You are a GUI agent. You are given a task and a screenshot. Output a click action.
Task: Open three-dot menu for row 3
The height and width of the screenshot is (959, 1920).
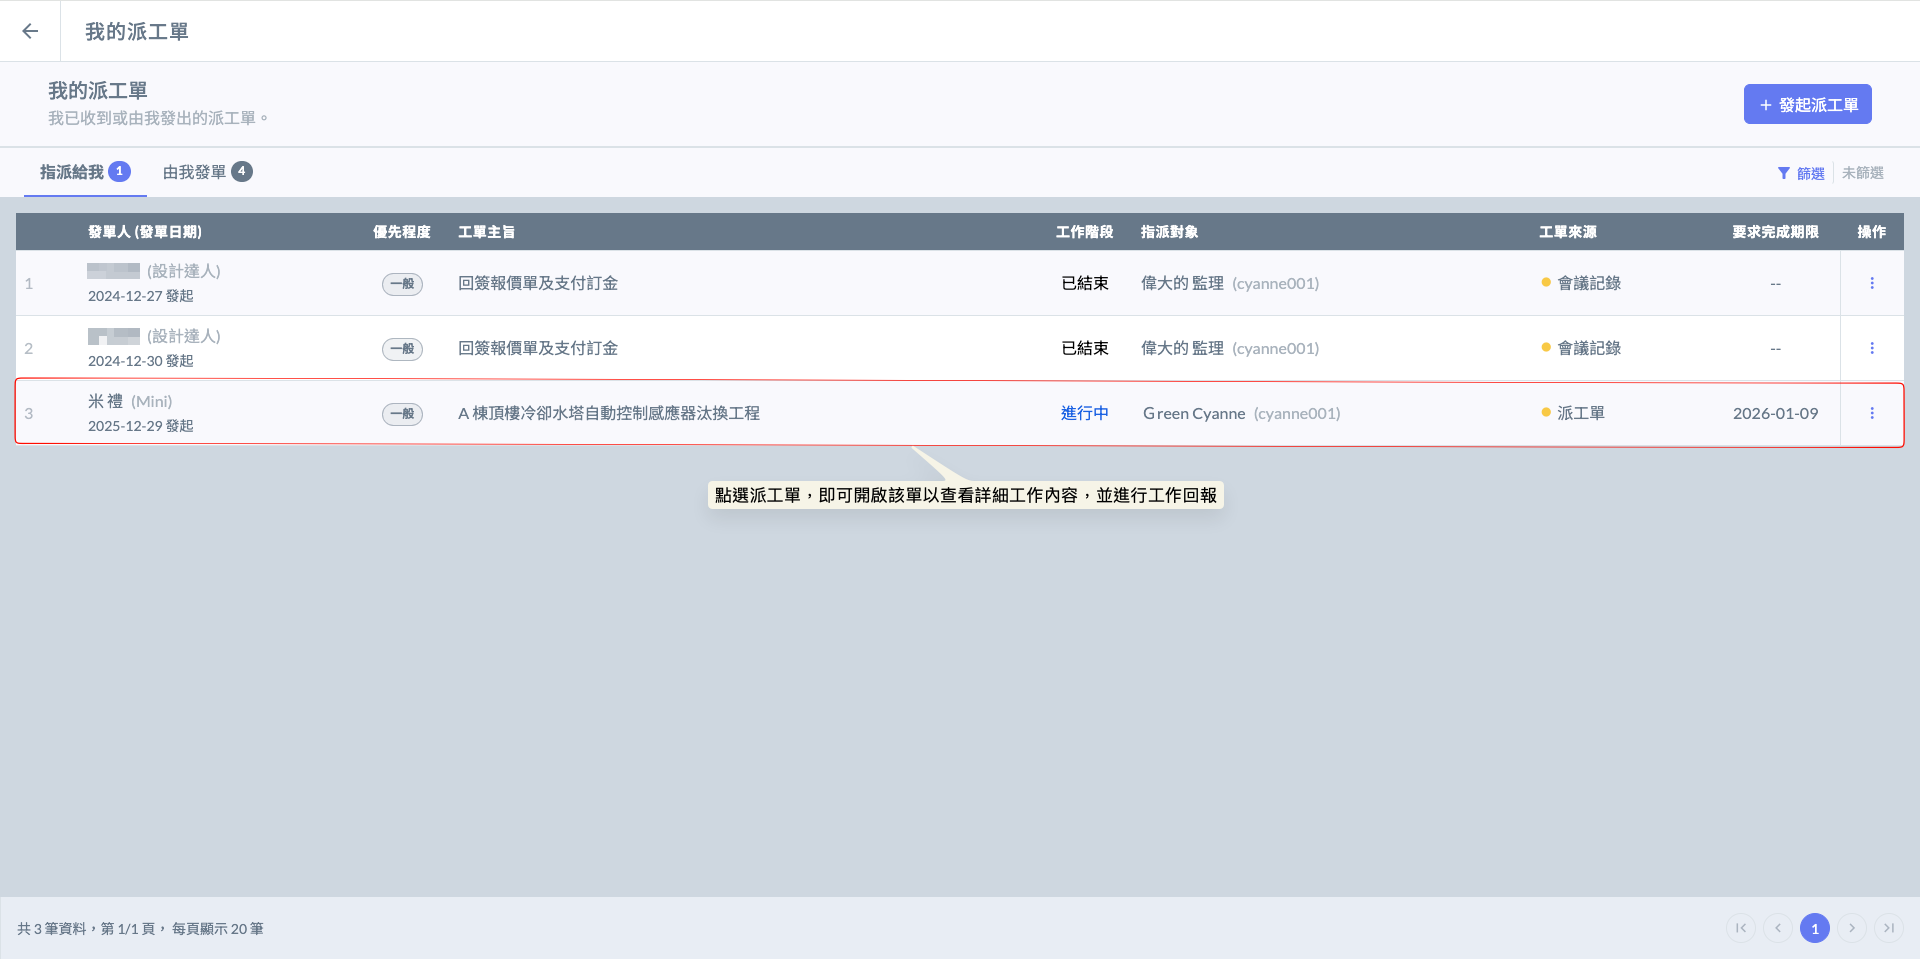(x=1872, y=413)
